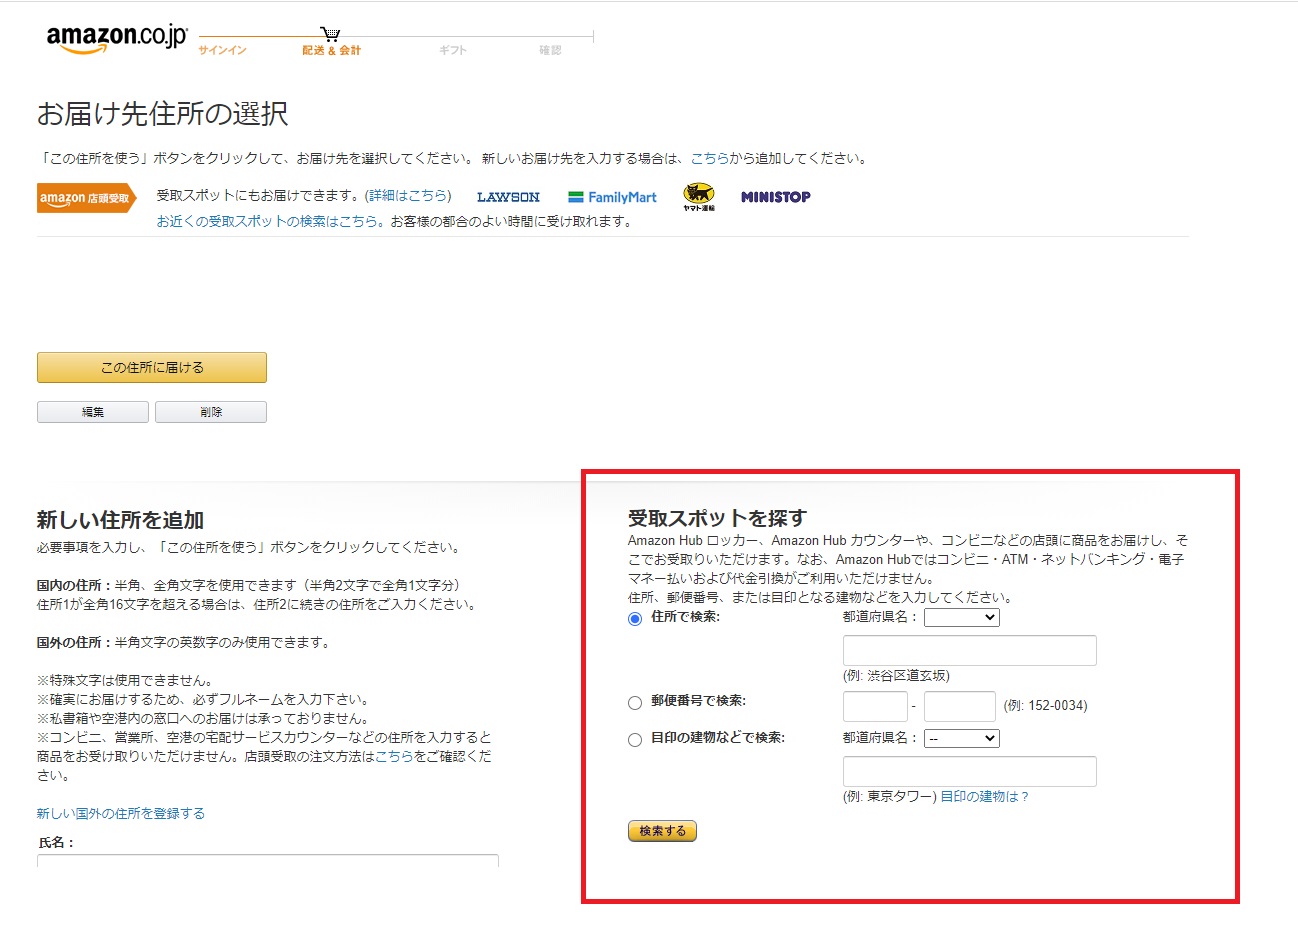
Task: Click the amazon 店頭受取 badge
Action: pyautogui.click(x=85, y=198)
